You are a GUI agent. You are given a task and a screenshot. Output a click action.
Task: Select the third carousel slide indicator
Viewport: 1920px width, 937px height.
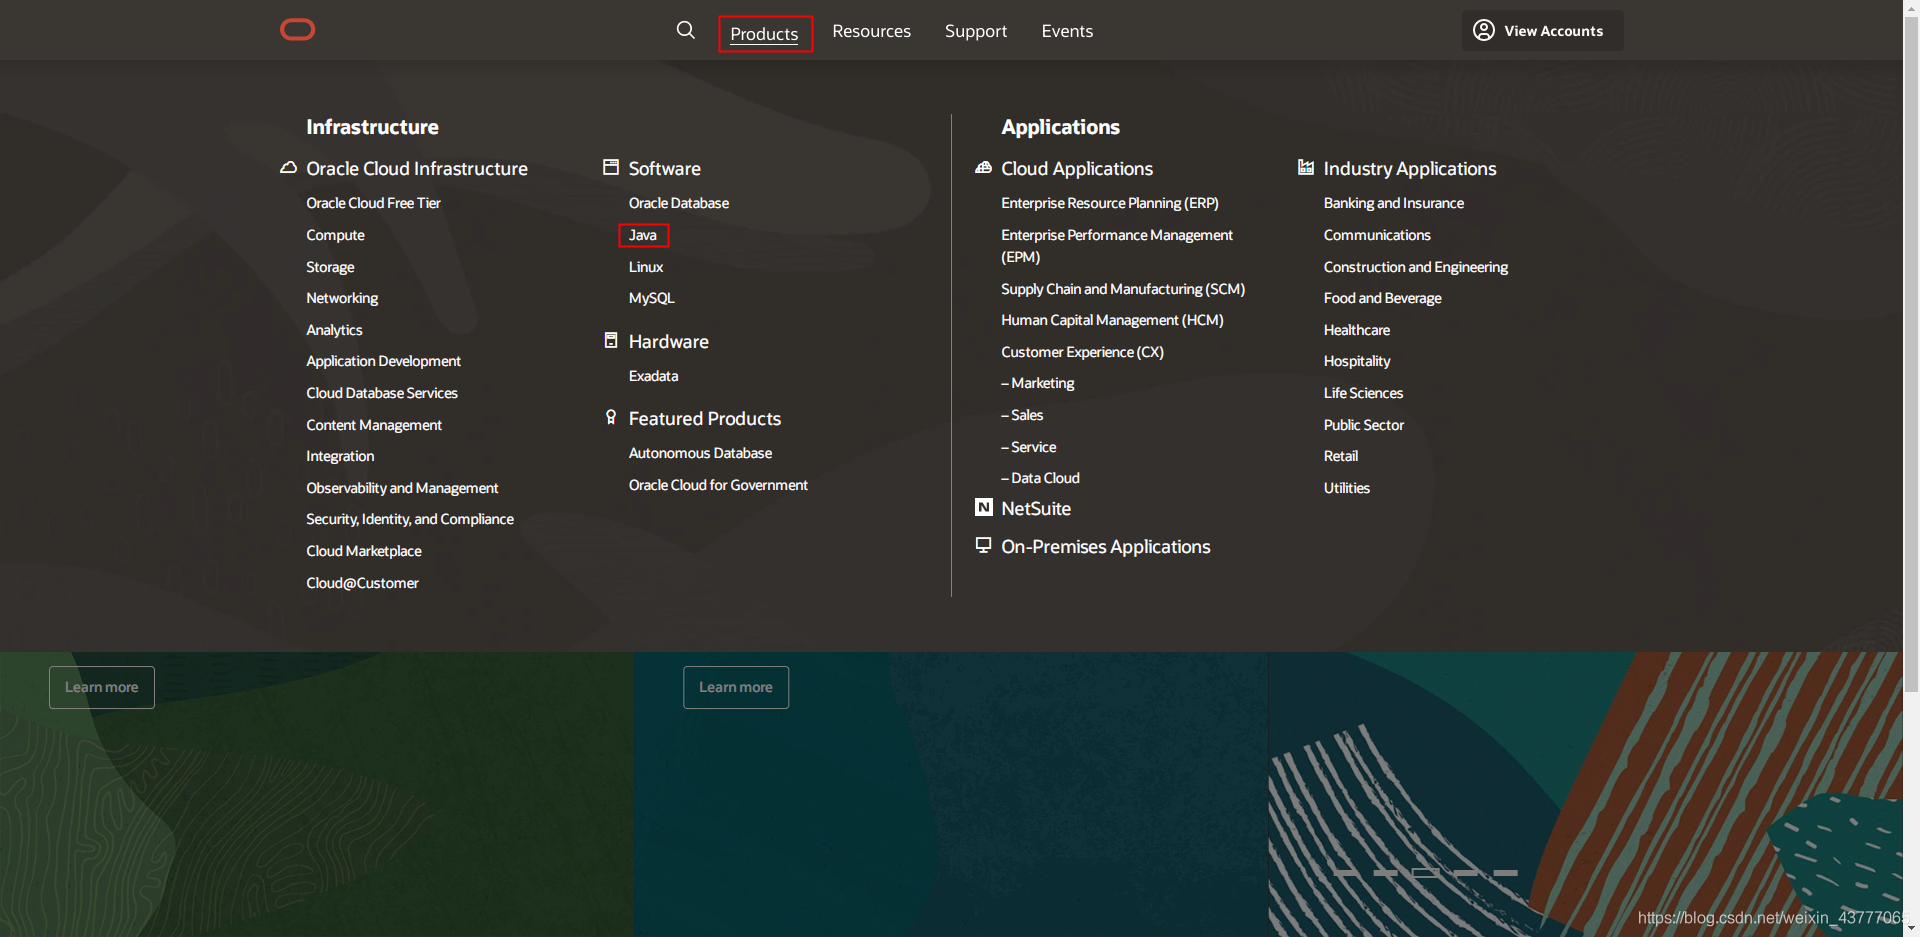point(1426,873)
